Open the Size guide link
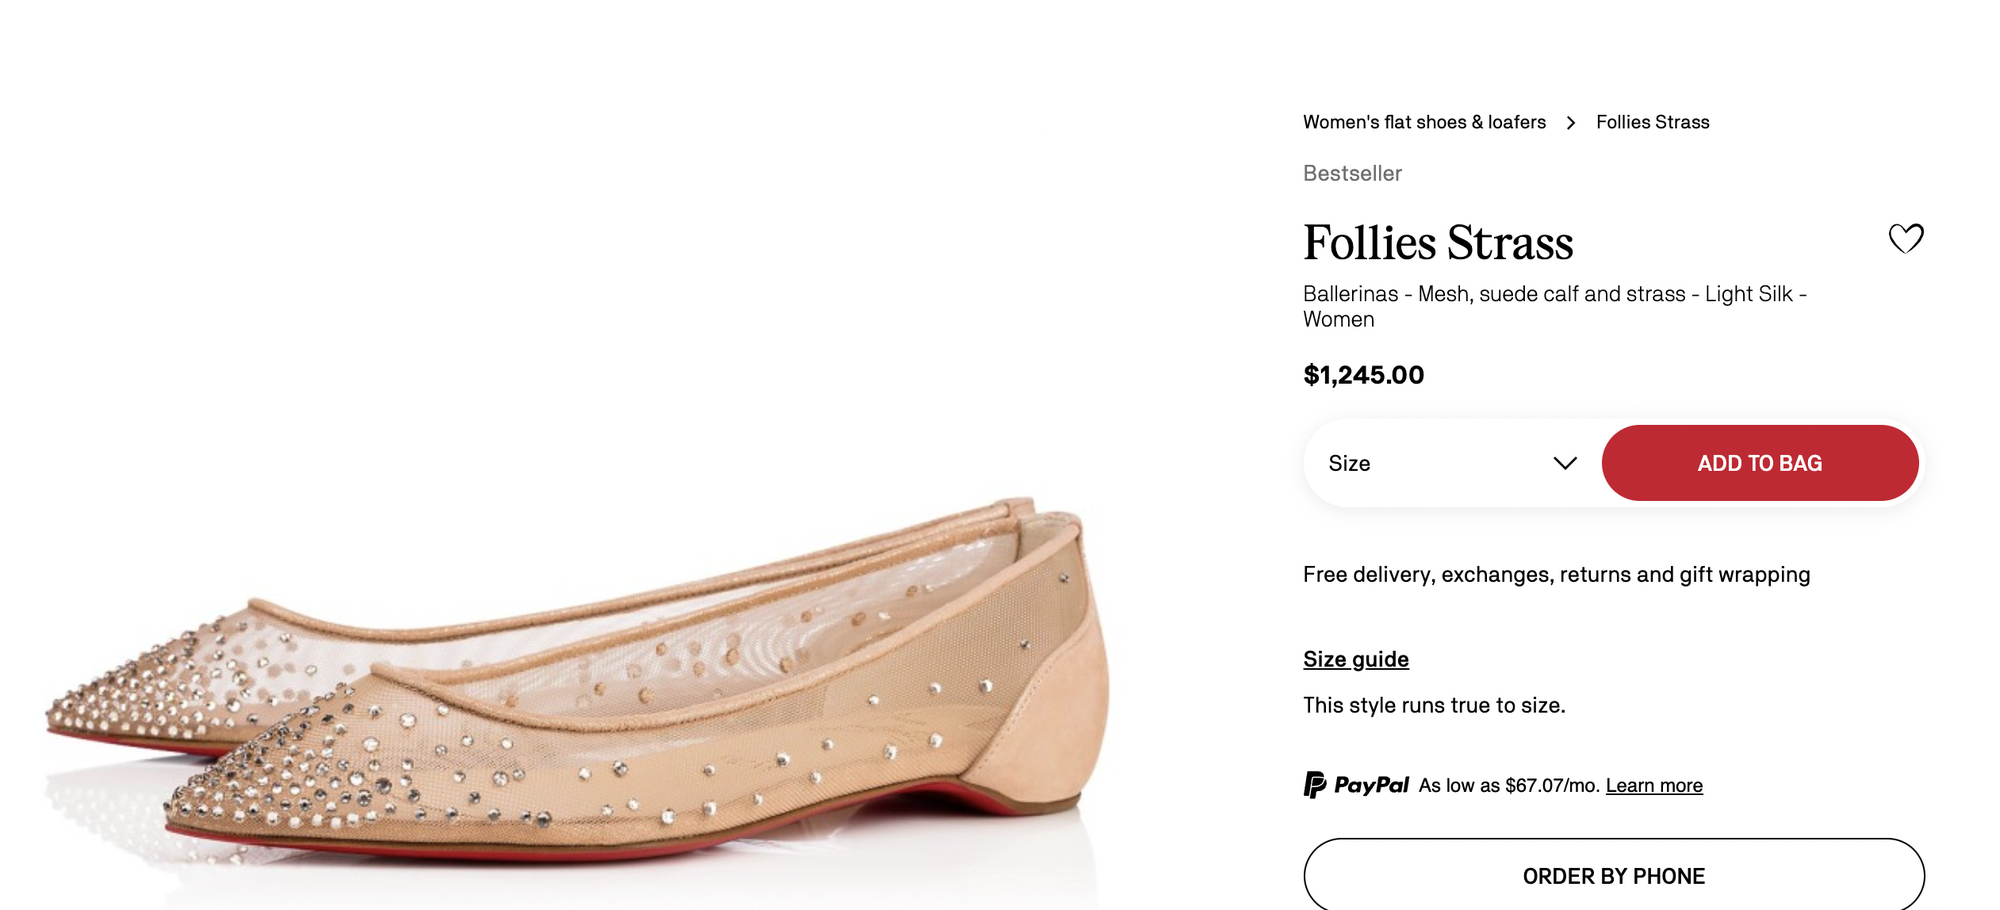2000x910 pixels. pos(1355,659)
